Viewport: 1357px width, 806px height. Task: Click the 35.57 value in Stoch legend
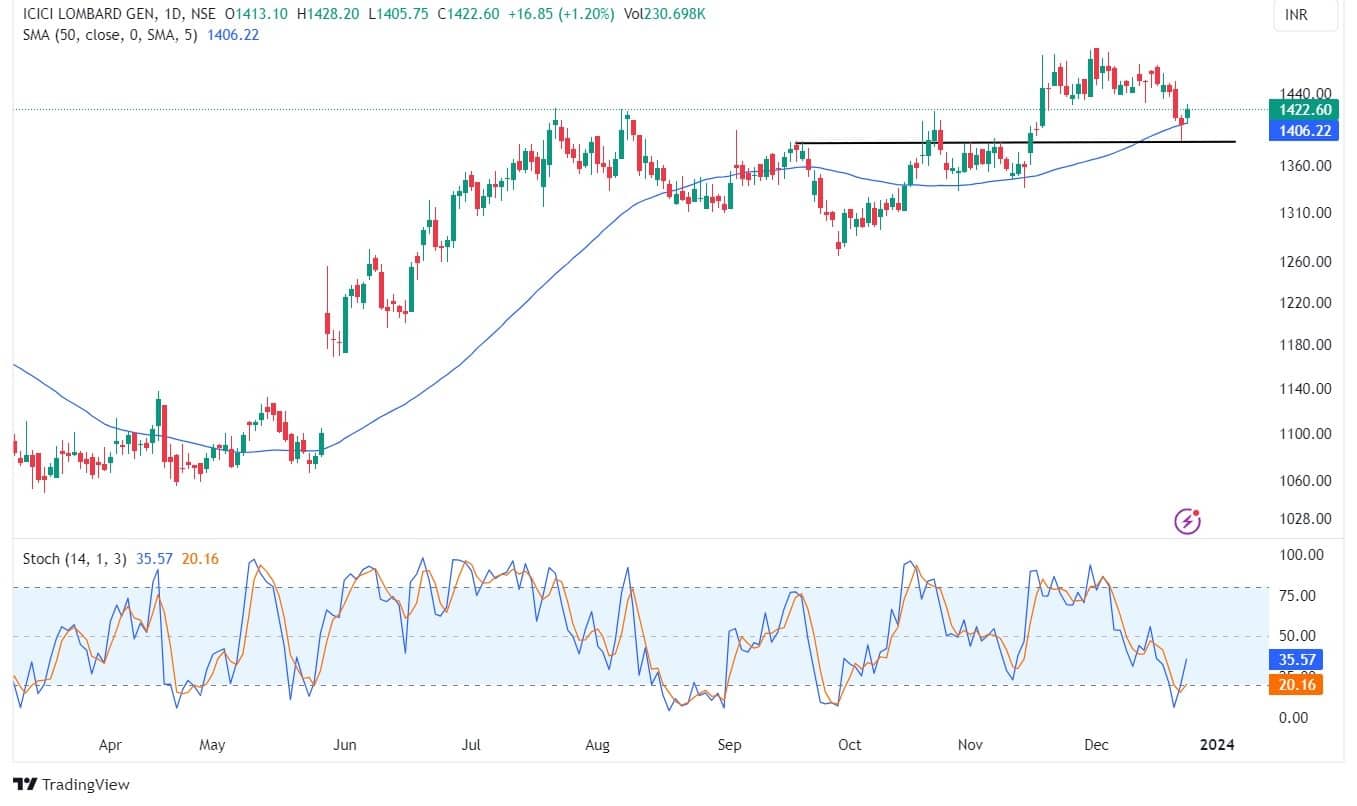click(152, 559)
